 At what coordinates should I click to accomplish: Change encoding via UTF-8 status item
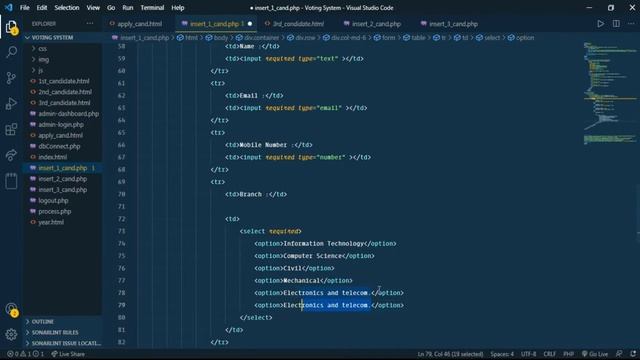(528, 354)
